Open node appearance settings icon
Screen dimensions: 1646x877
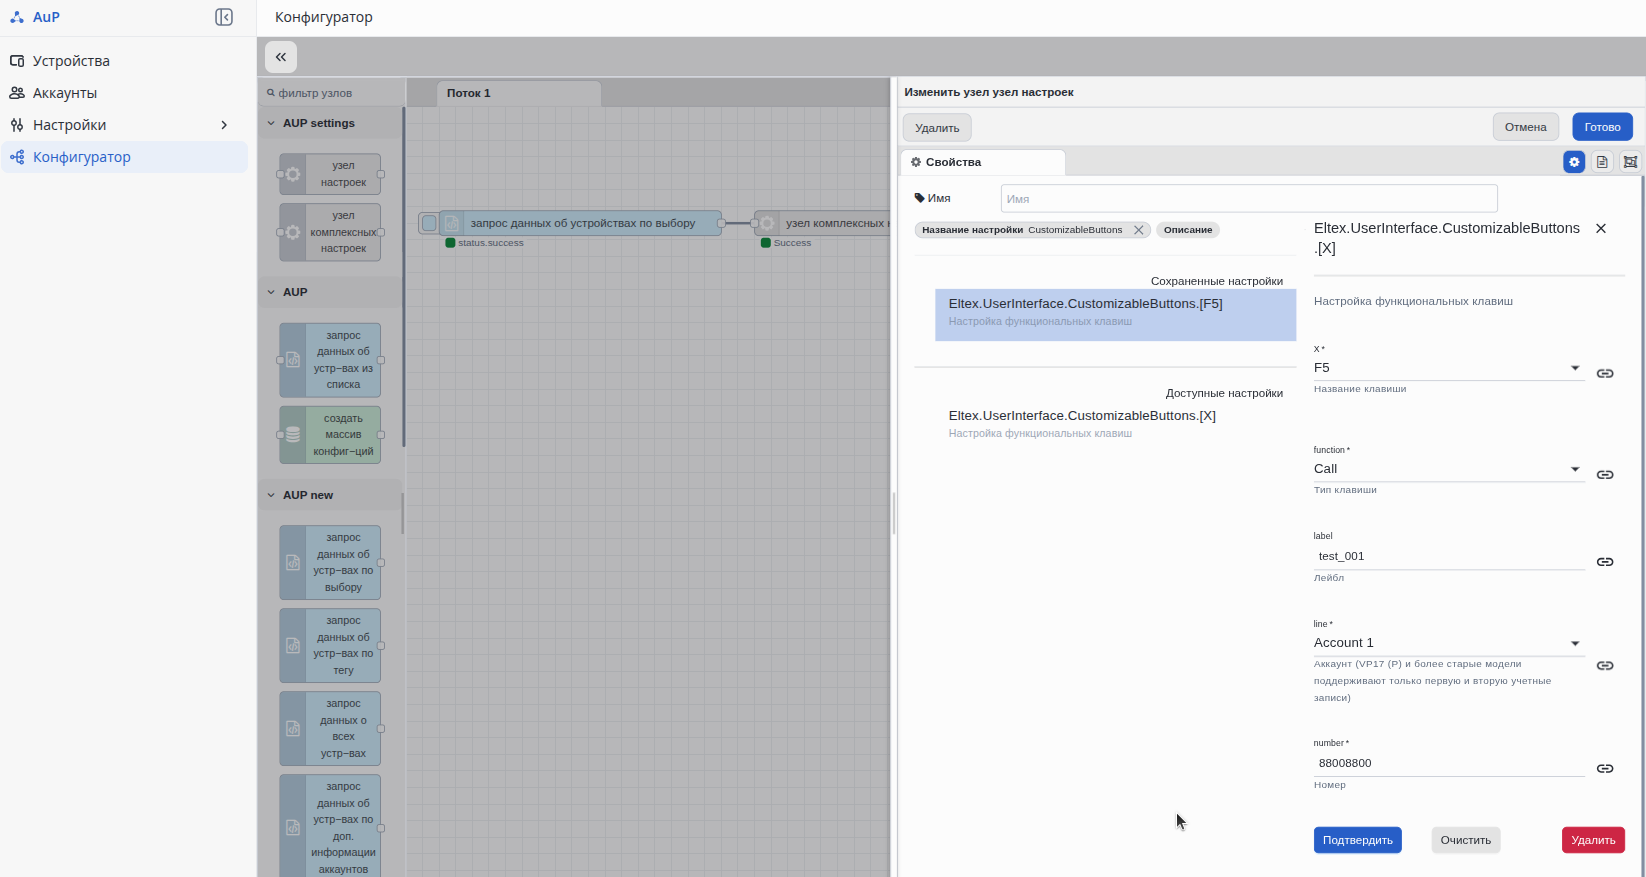(1630, 162)
